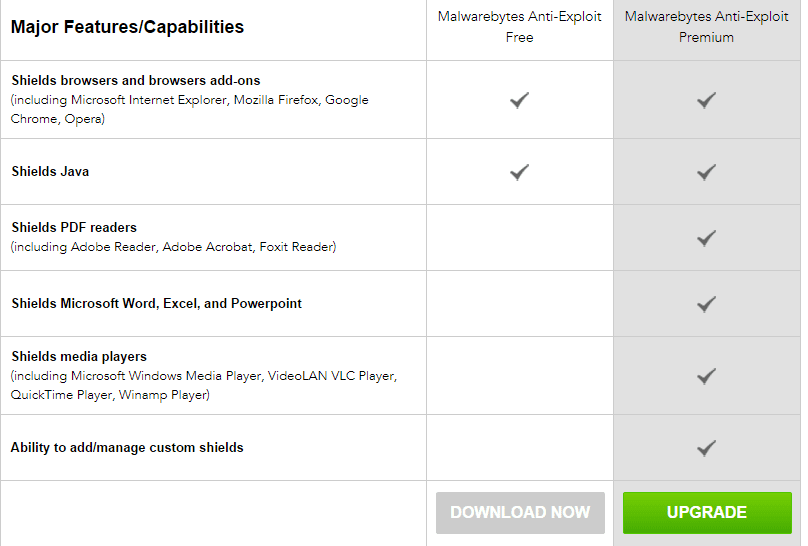Viewport: 808px width, 546px height.
Task: Click the Shields Java feature label
Action: coord(50,171)
